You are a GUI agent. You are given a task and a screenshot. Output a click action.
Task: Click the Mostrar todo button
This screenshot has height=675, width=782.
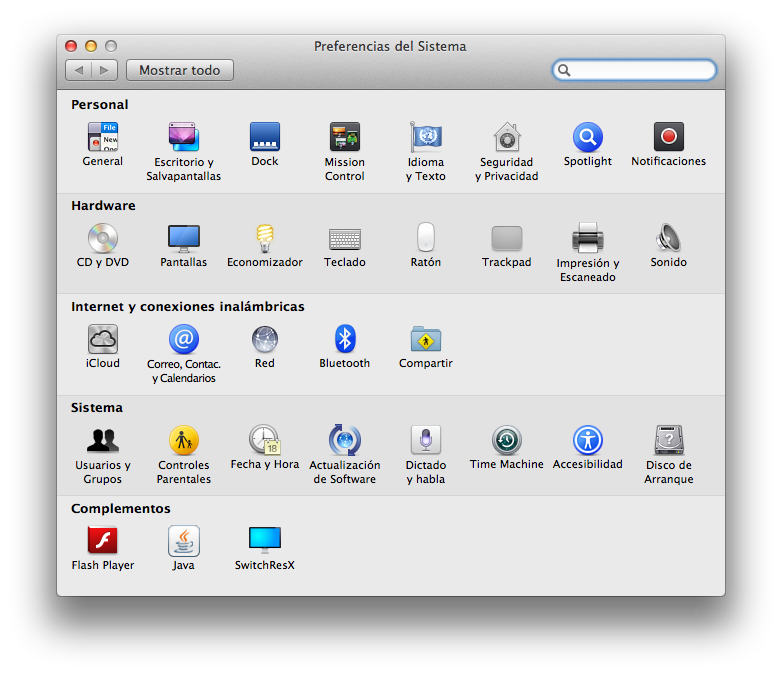(x=180, y=70)
